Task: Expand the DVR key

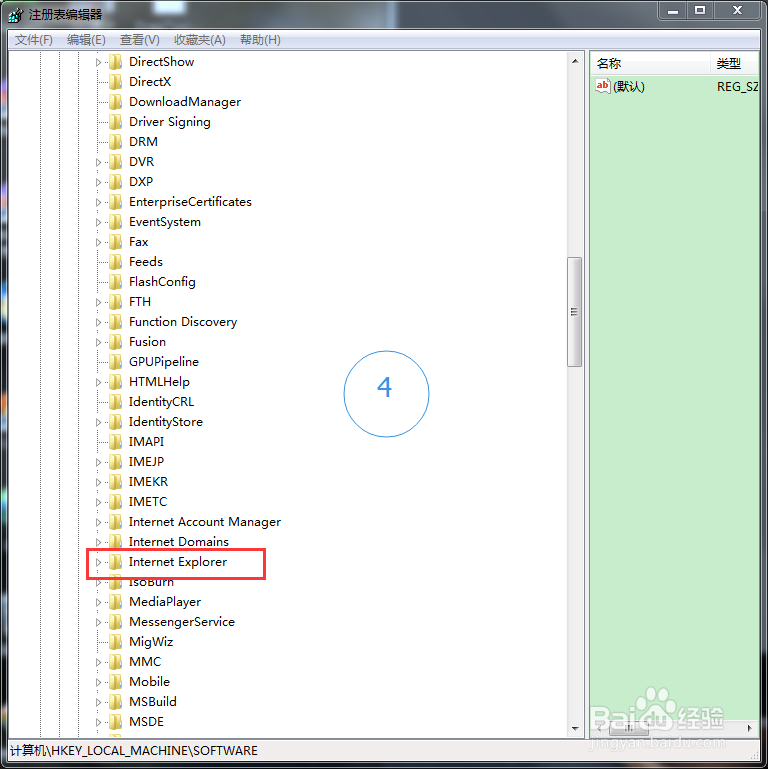Action: coord(98,162)
